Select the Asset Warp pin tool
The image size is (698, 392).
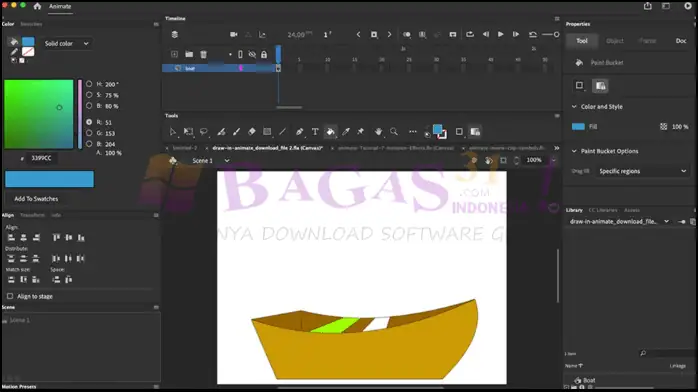361,132
